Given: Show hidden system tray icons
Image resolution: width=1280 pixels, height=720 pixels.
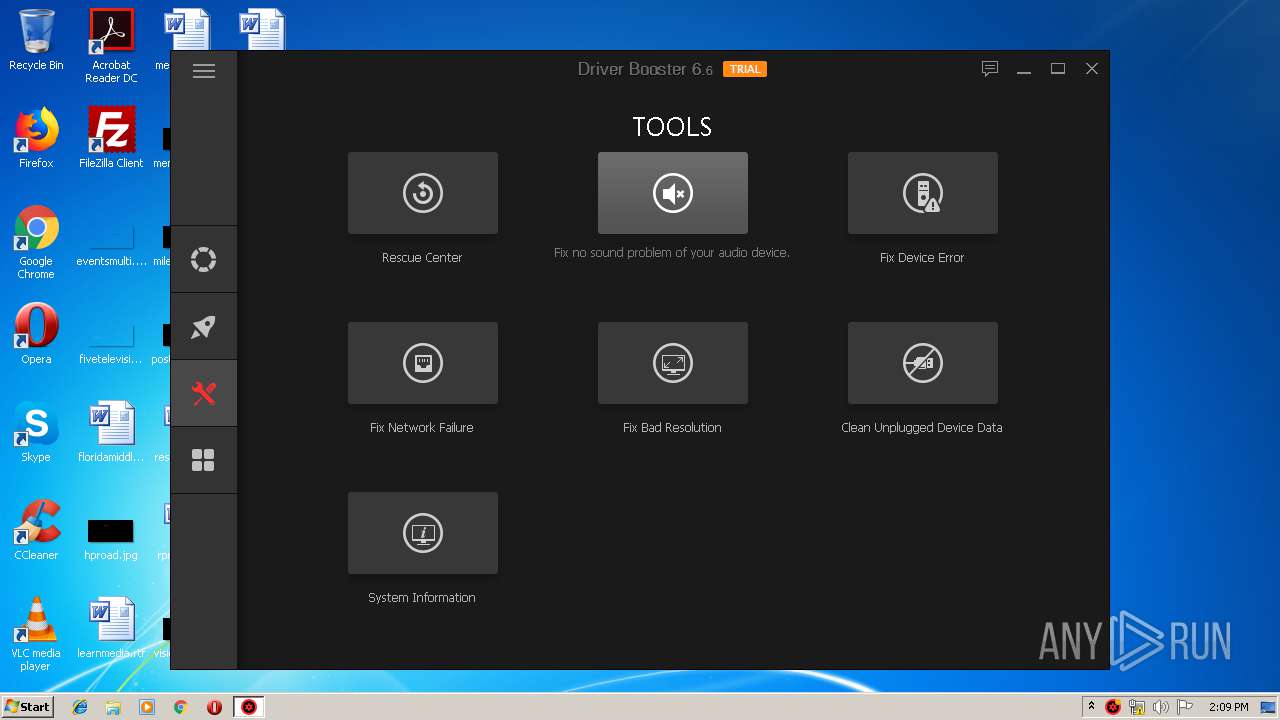Looking at the screenshot, I should click(x=1091, y=707).
